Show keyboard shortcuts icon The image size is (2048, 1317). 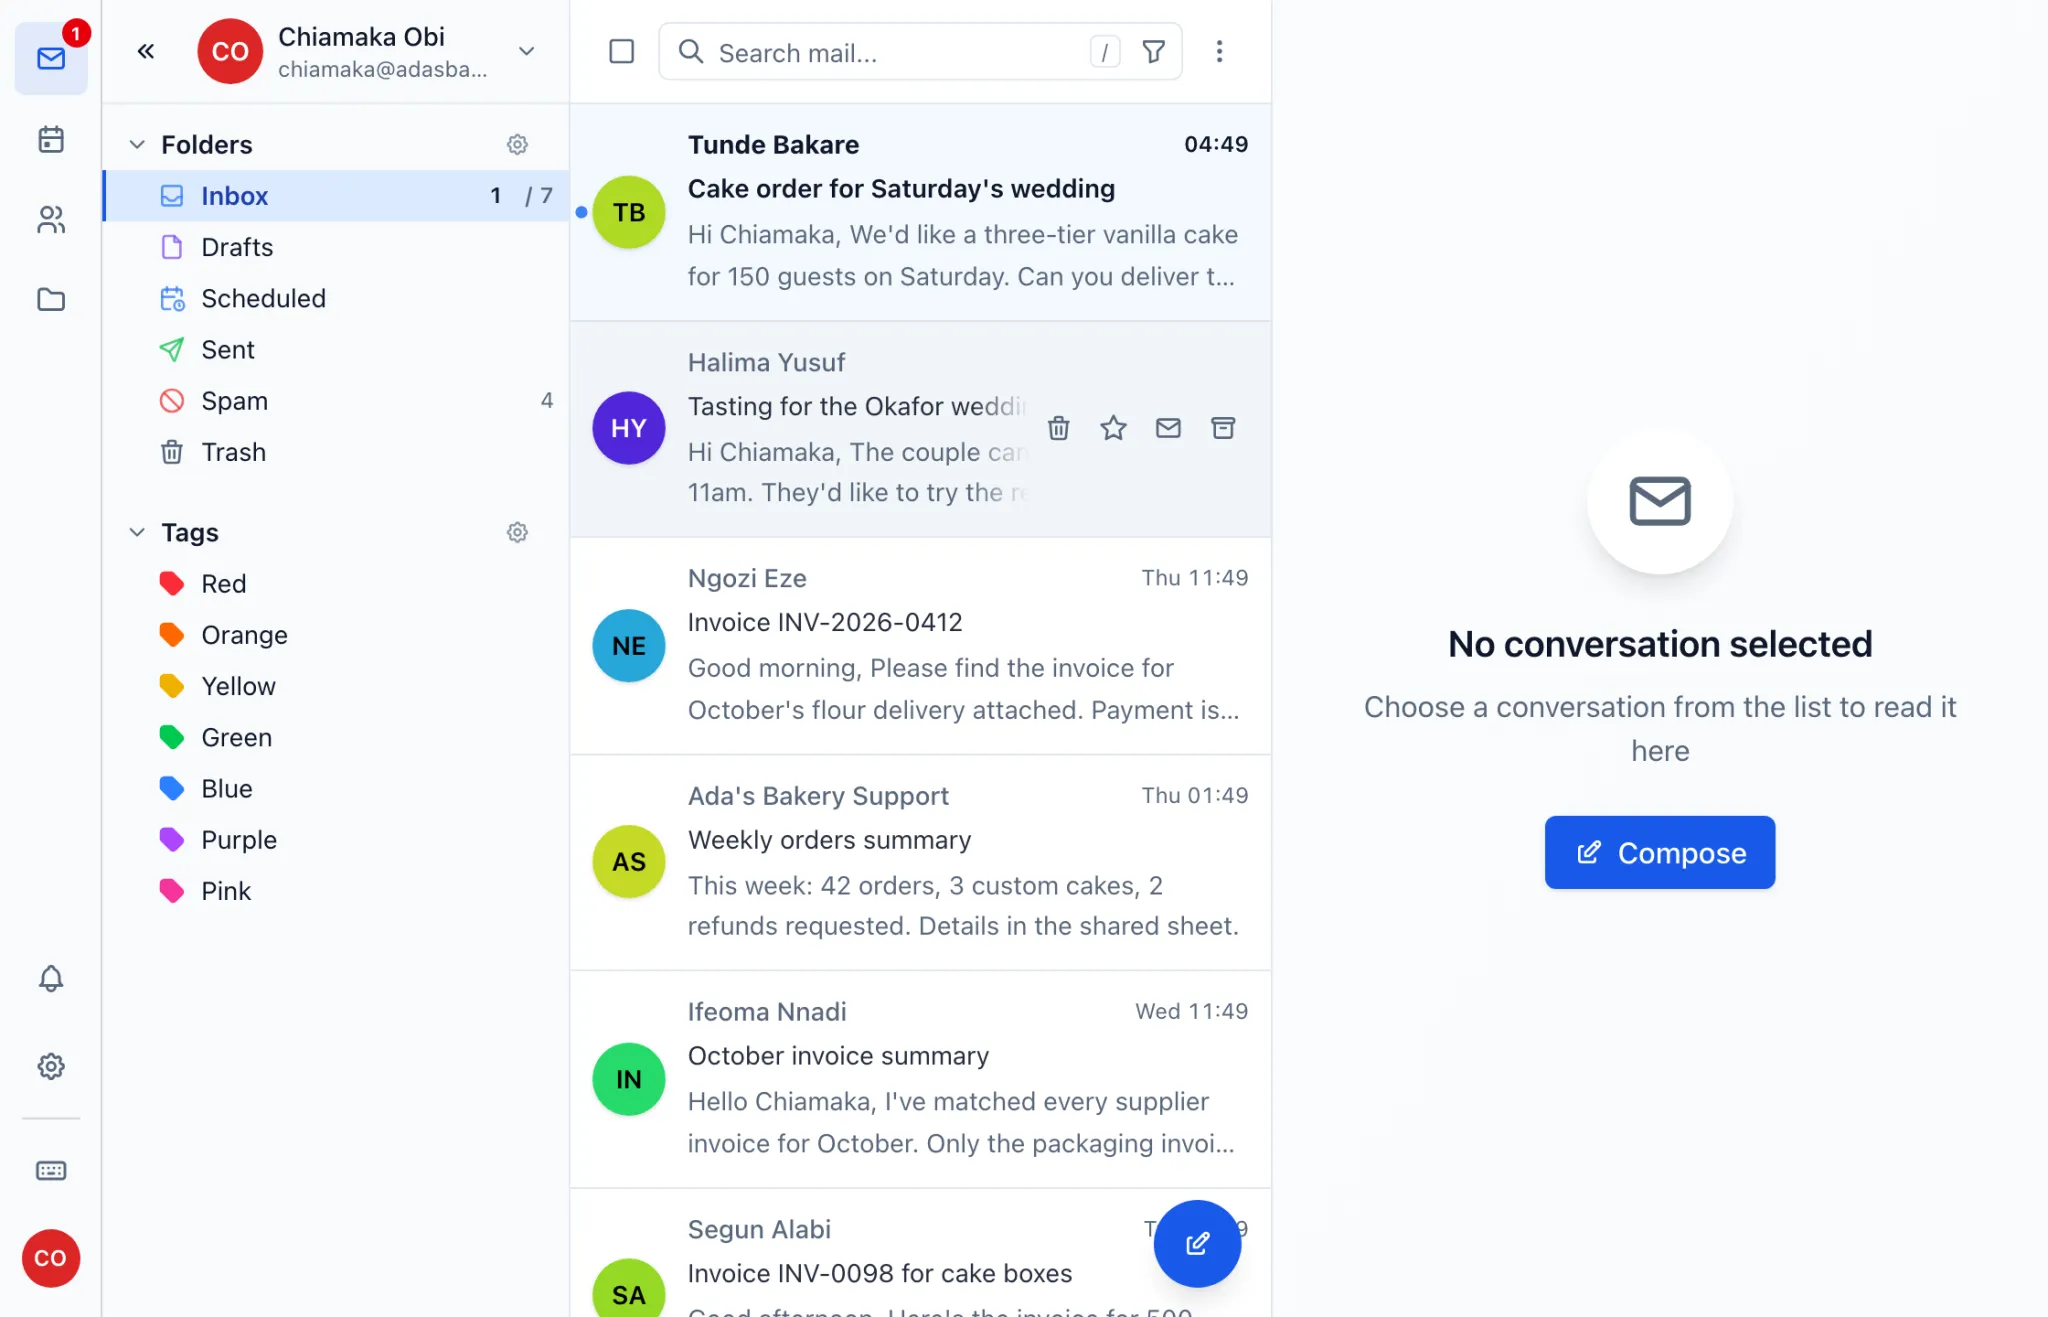[51, 1170]
